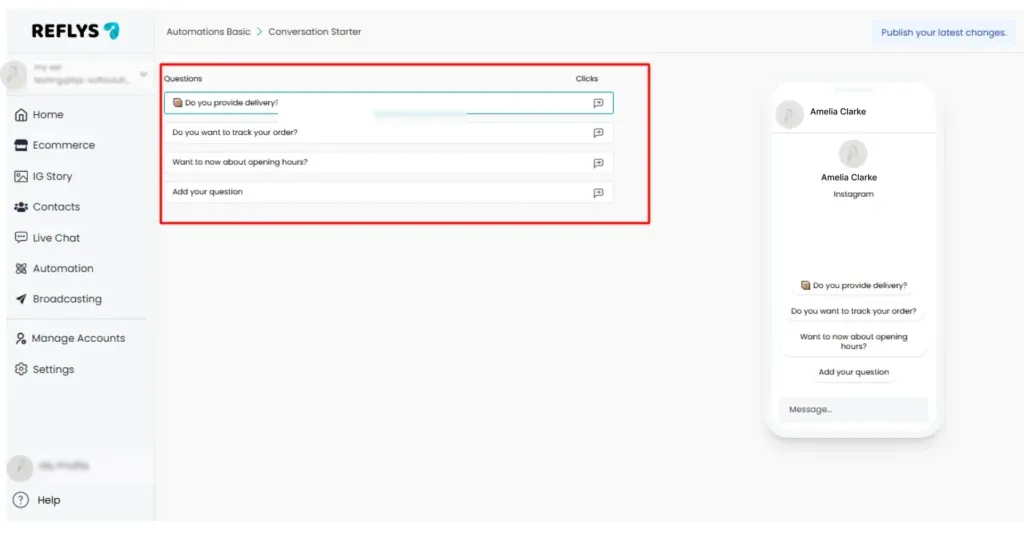Screen dimensions: 1024x546
Task: Open the Broadcasting paper-plane icon
Action: 21,299
